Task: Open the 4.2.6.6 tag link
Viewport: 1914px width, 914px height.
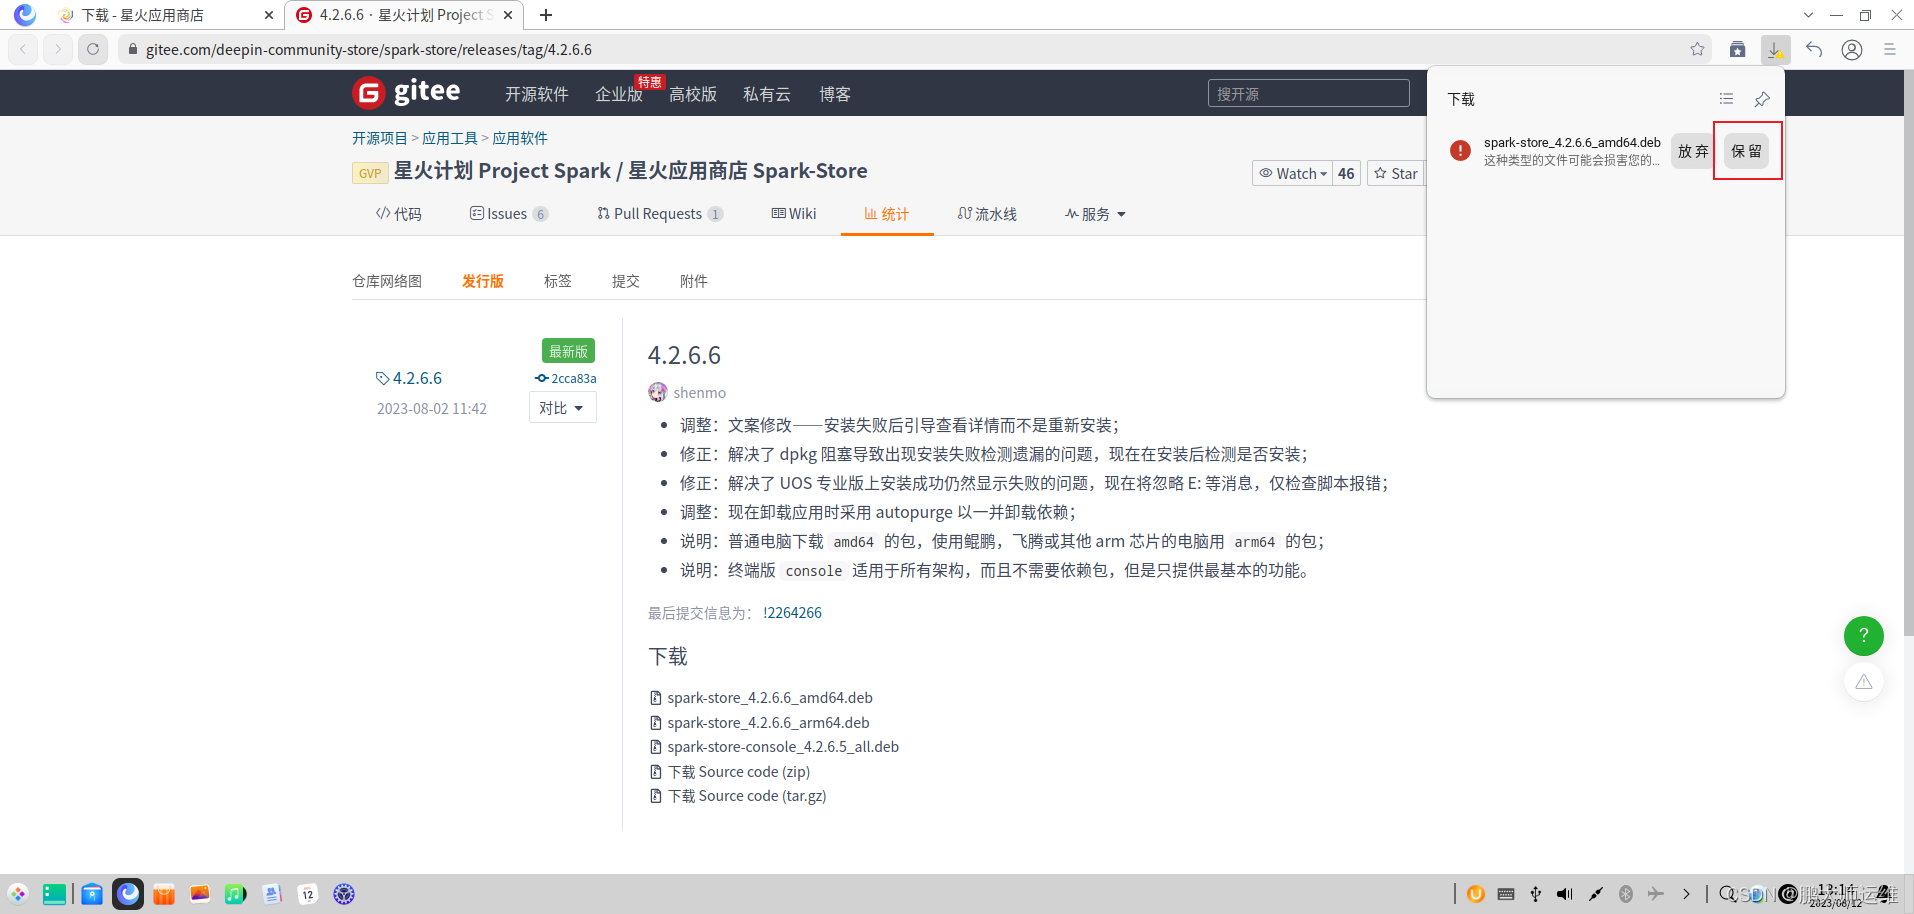Action: pyautogui.click(x=409, y=378)
